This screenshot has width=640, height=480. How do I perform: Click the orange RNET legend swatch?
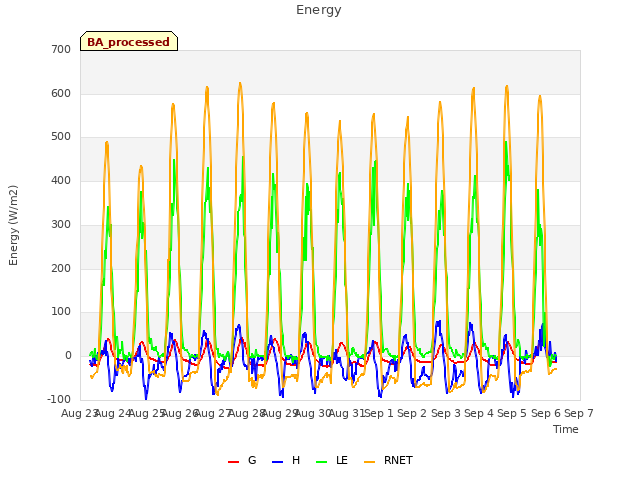tap(369, 462)
